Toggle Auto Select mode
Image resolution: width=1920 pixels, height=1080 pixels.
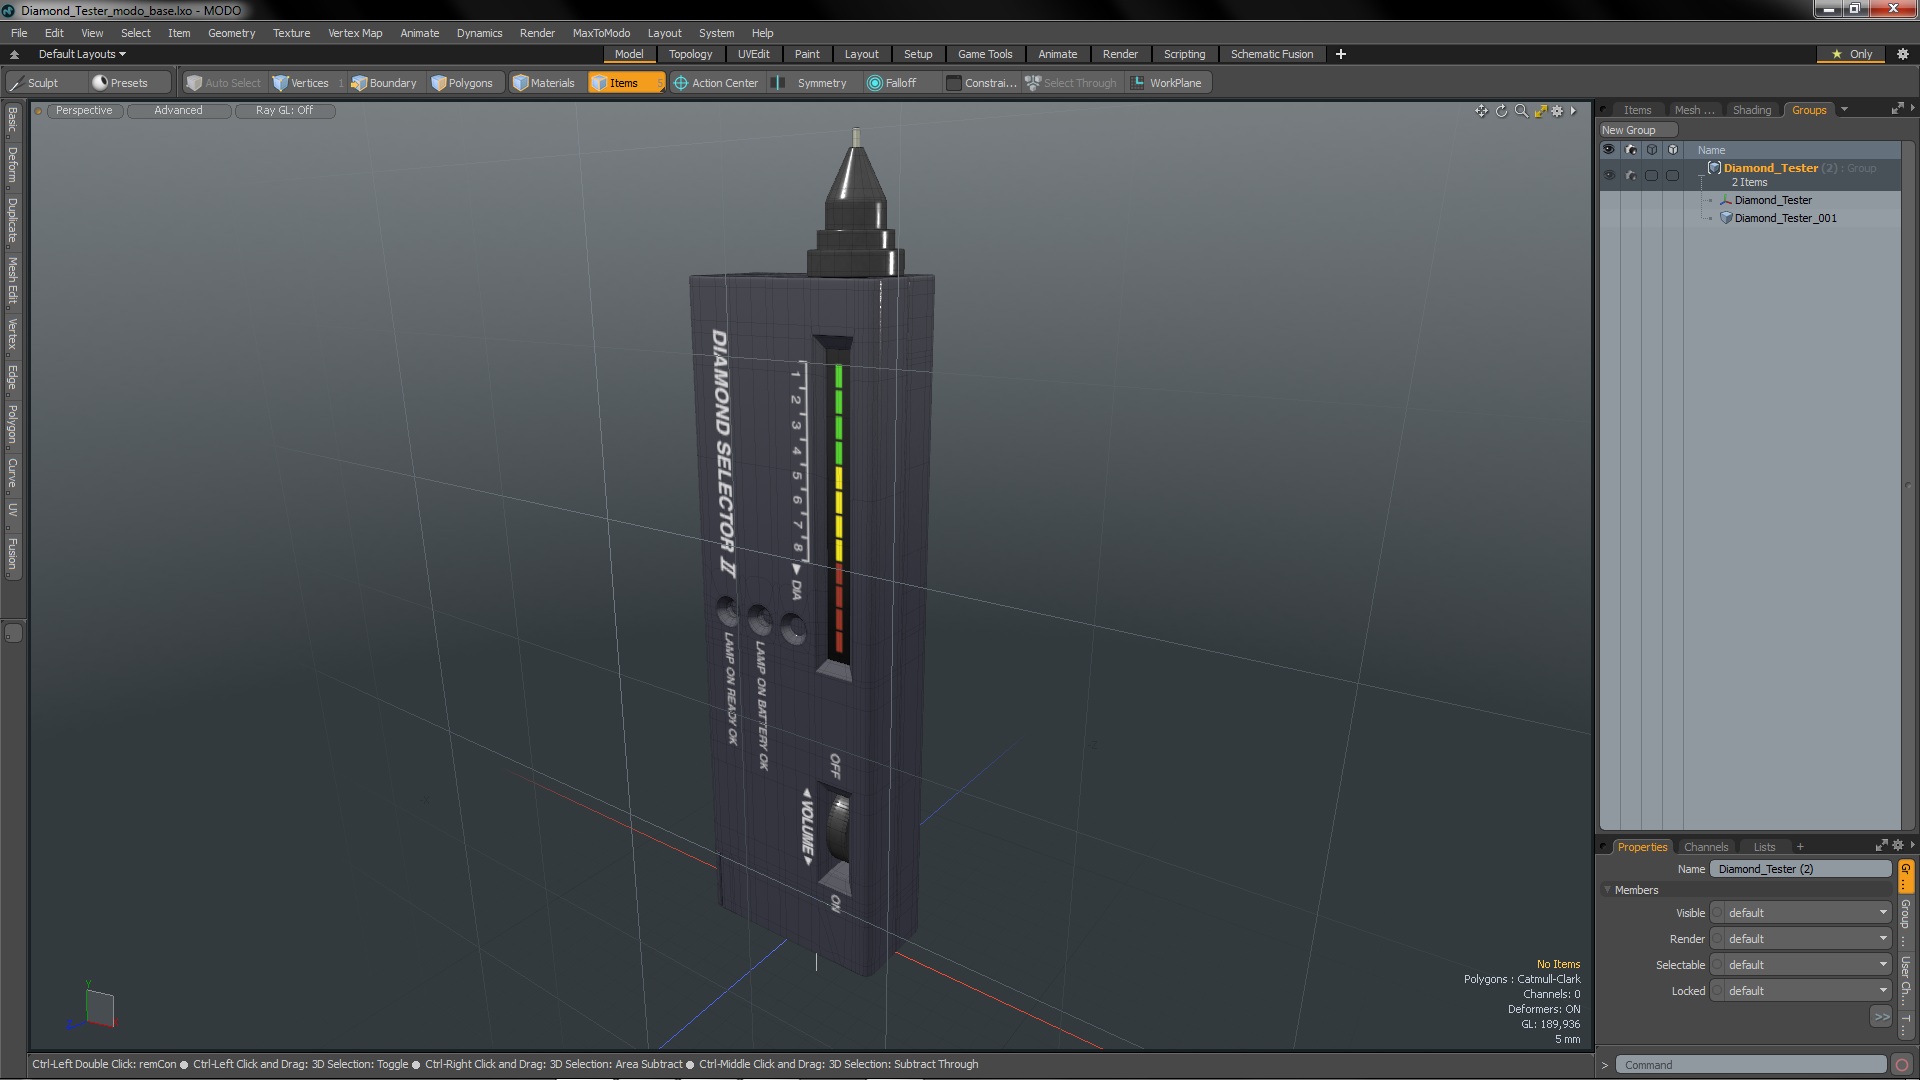tap(223, 83)
